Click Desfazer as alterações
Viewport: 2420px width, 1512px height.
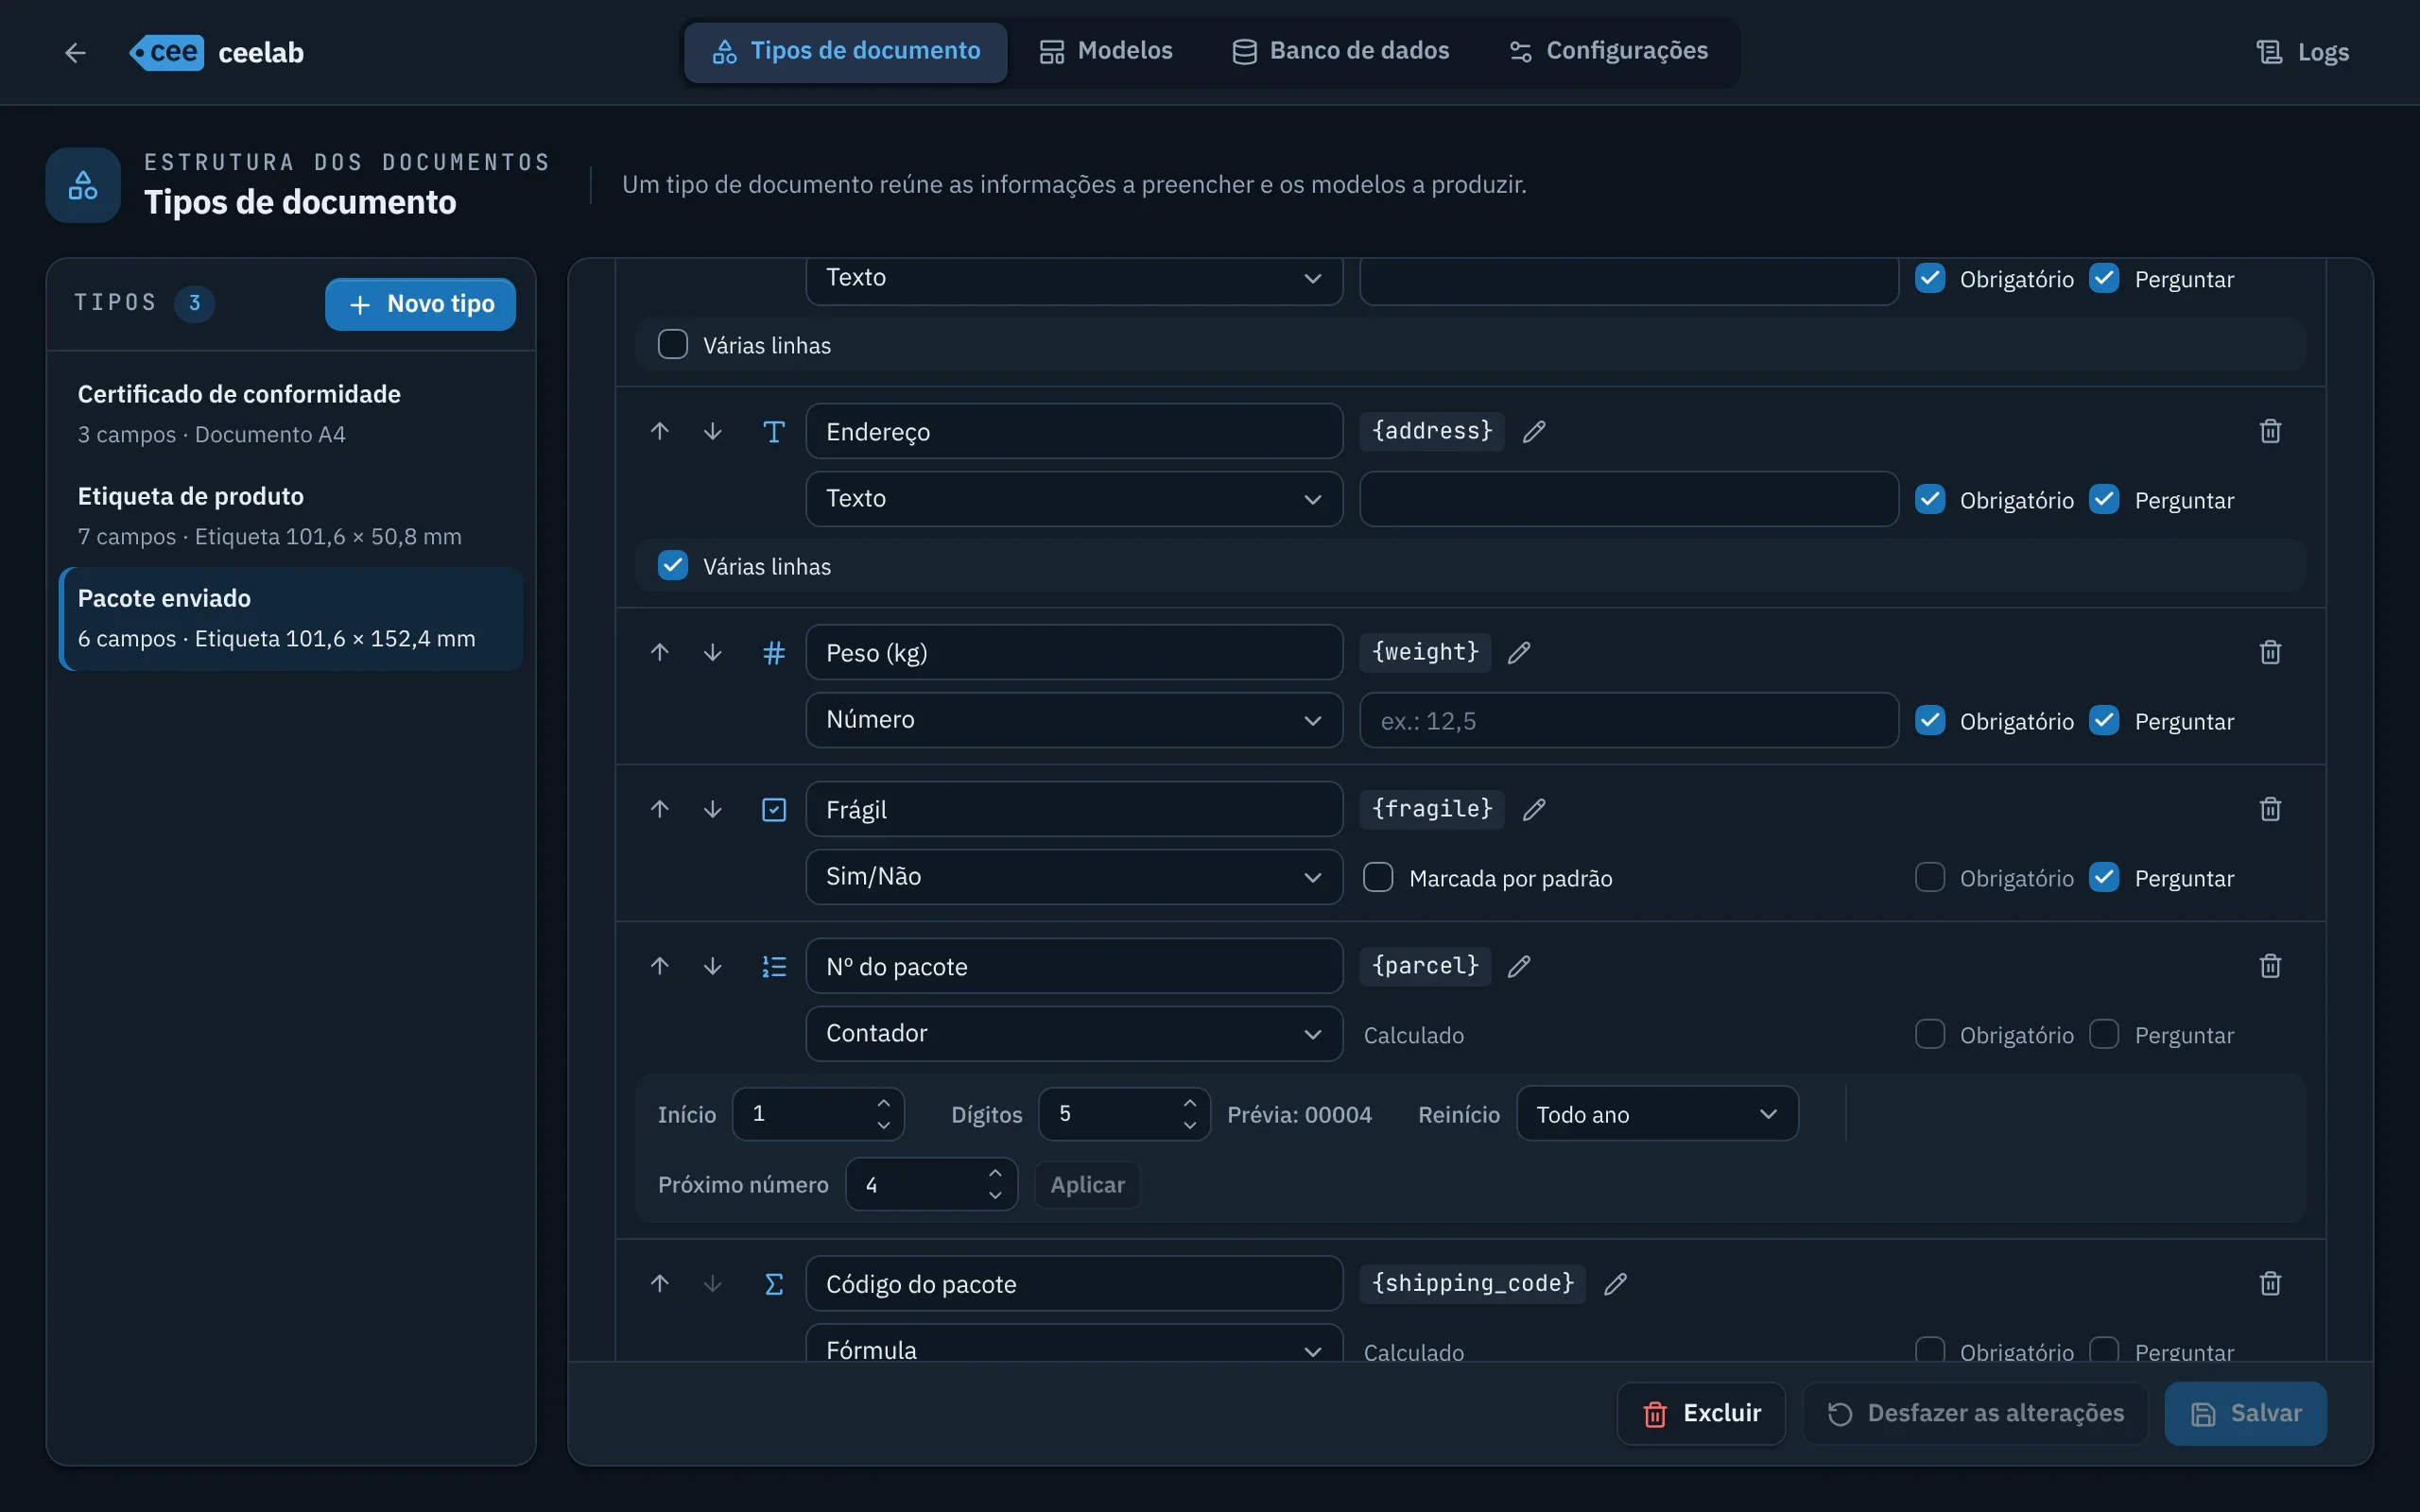[x=1975, y=1413]
